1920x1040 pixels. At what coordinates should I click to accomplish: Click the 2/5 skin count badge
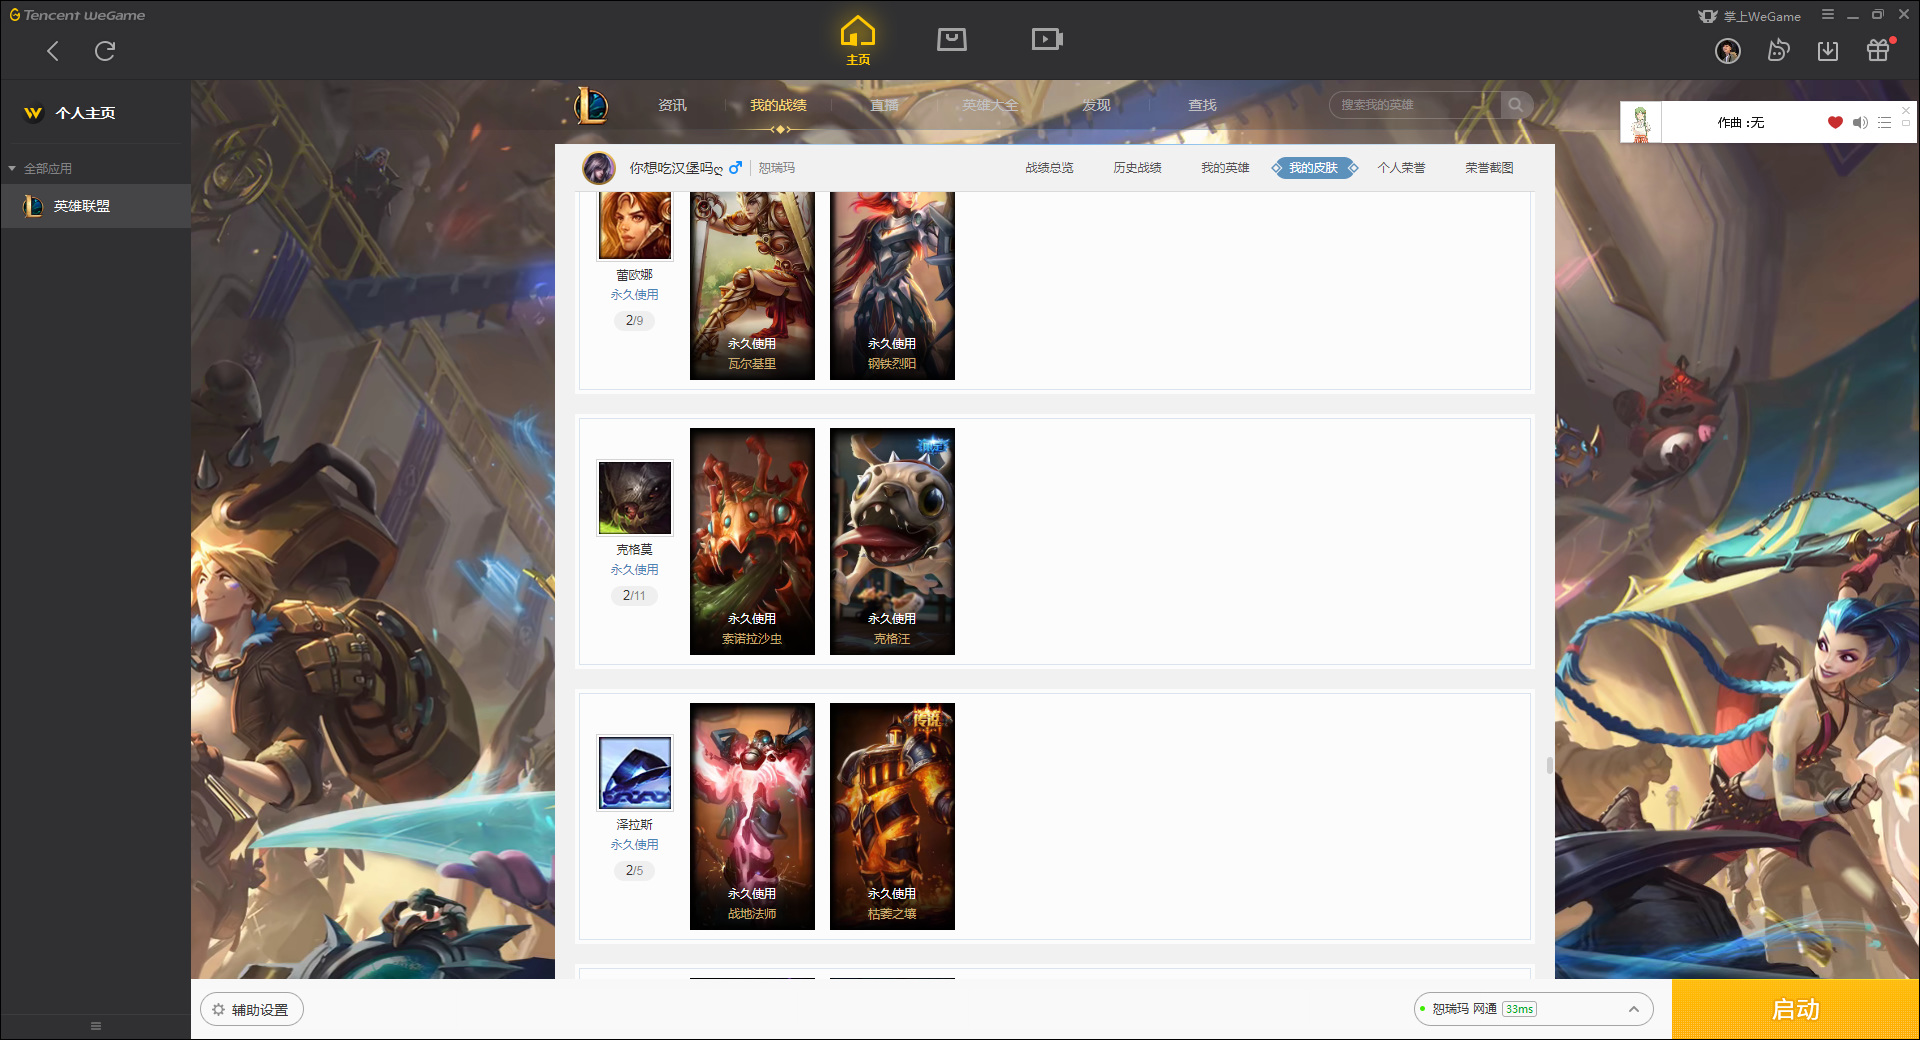634,871
